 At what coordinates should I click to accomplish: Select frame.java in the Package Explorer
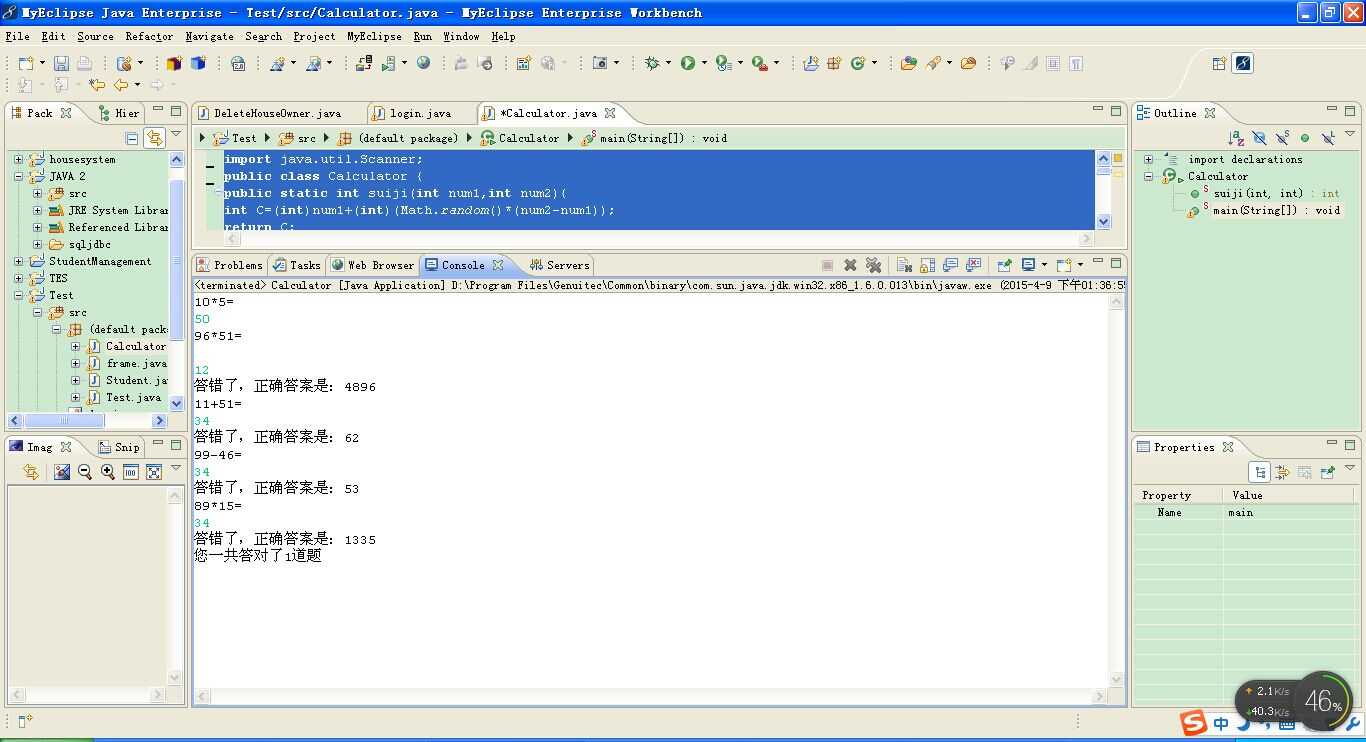point(136,363)
